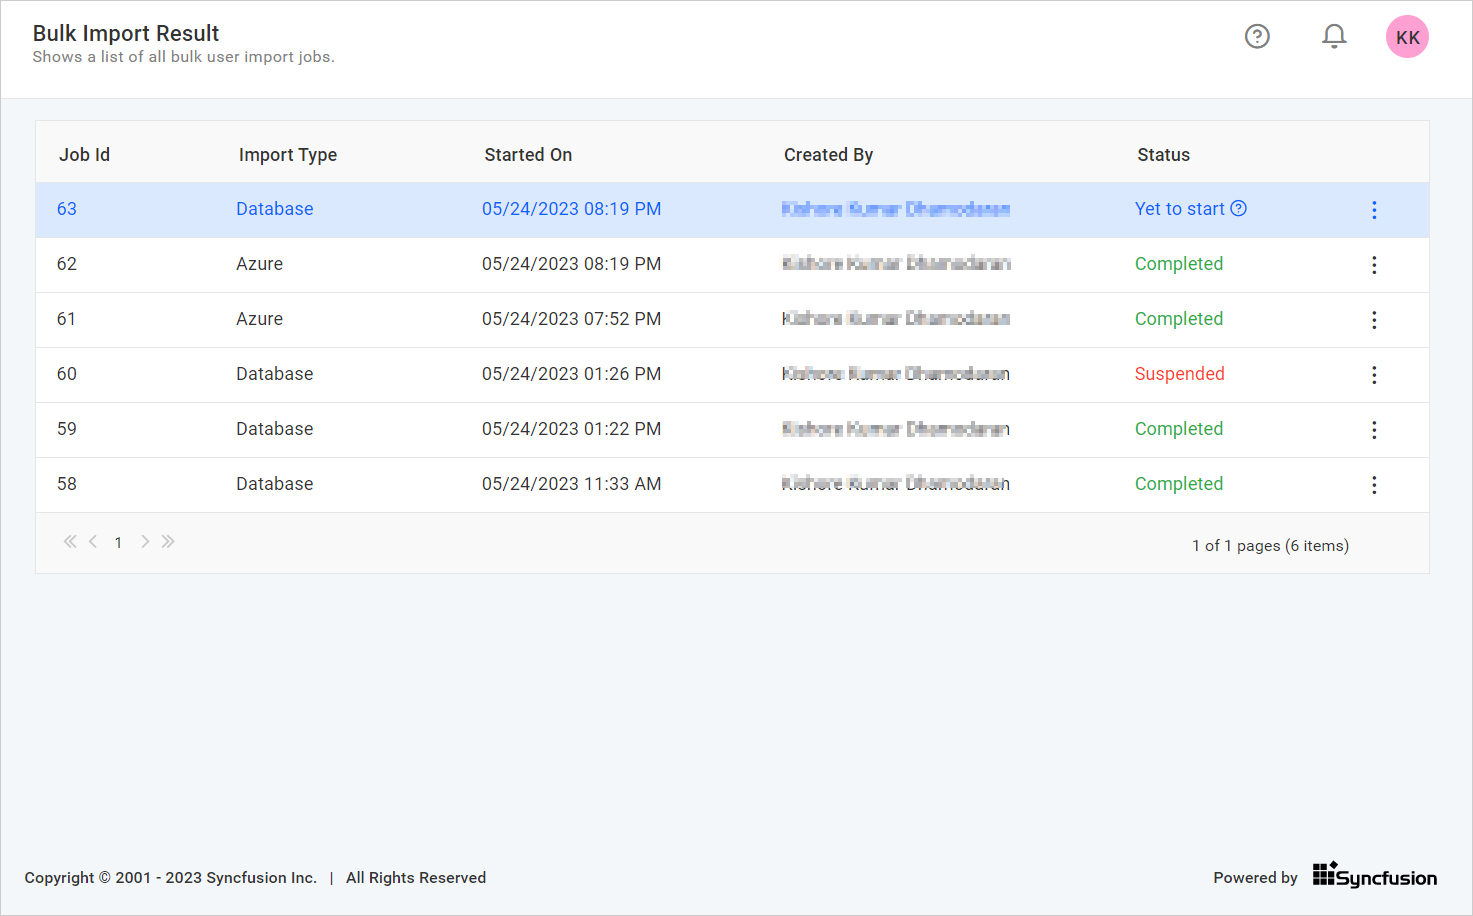Click the next page arrow
Image resolution: width=1473 pixels, height=916 pixels.
pyautogui.click(x=145, y=541)
